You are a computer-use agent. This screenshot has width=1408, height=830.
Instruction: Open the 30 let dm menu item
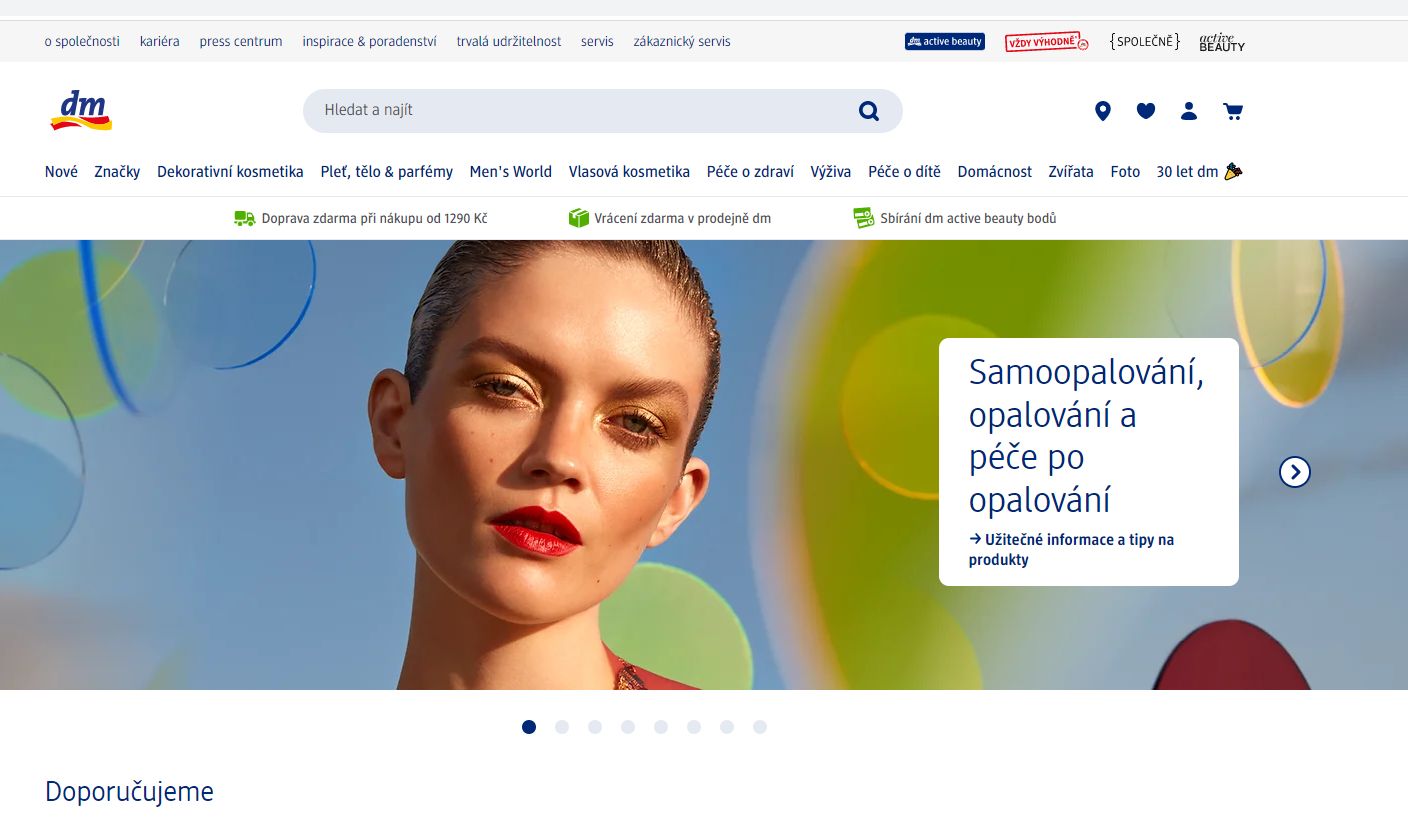[1199, 172]
